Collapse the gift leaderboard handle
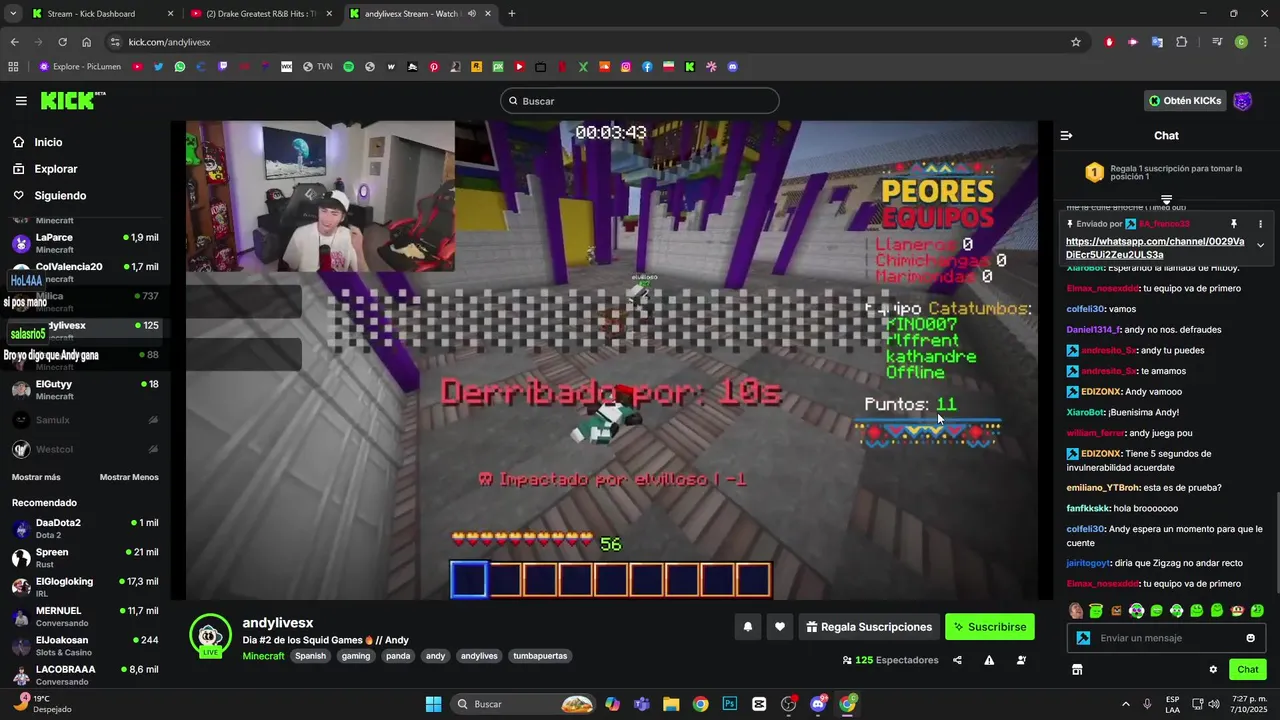The image size is (1280, 720). coord(1166,200)
